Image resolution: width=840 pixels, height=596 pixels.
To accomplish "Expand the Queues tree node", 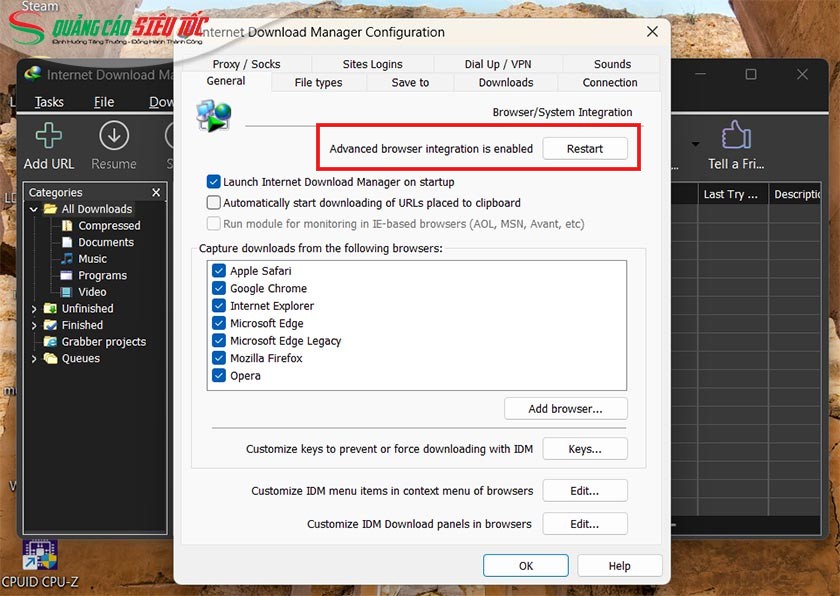I will [34, 359].
